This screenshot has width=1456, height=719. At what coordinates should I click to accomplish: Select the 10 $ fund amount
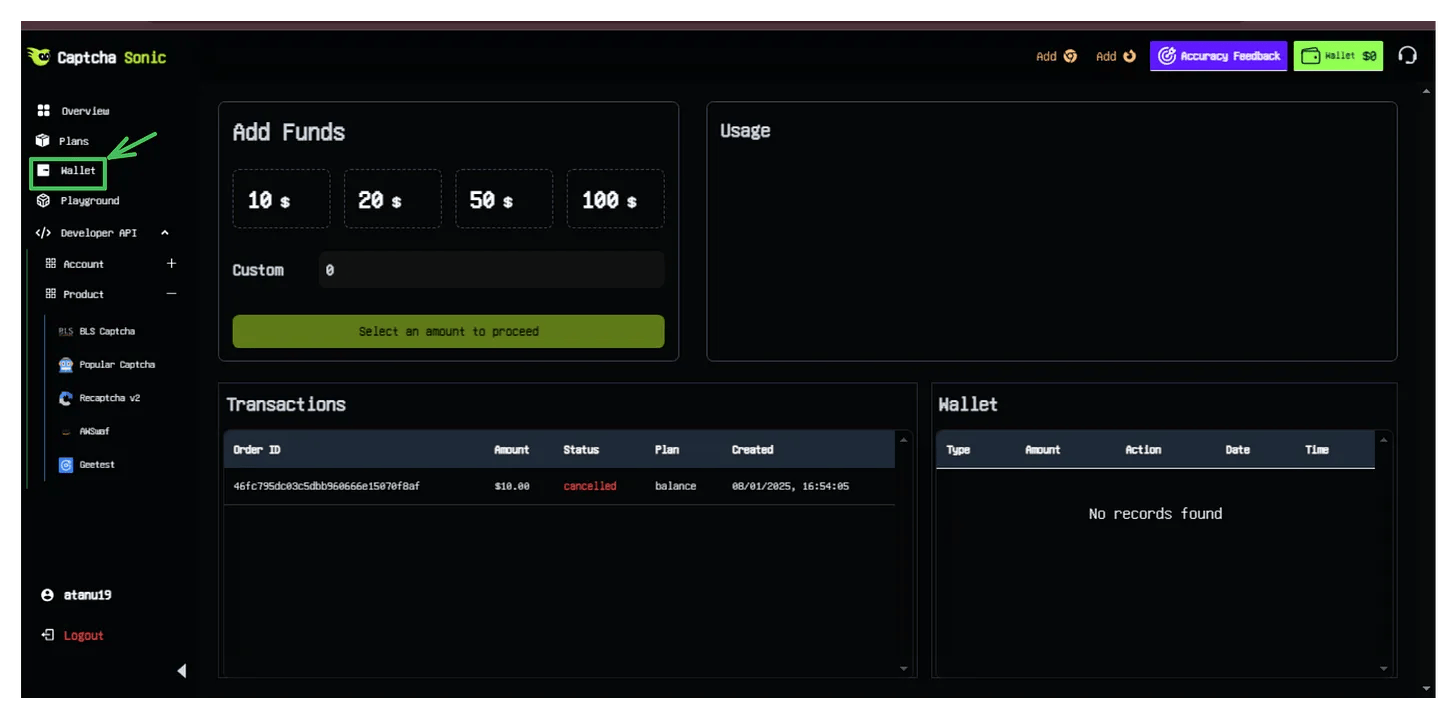pos(281,199)
